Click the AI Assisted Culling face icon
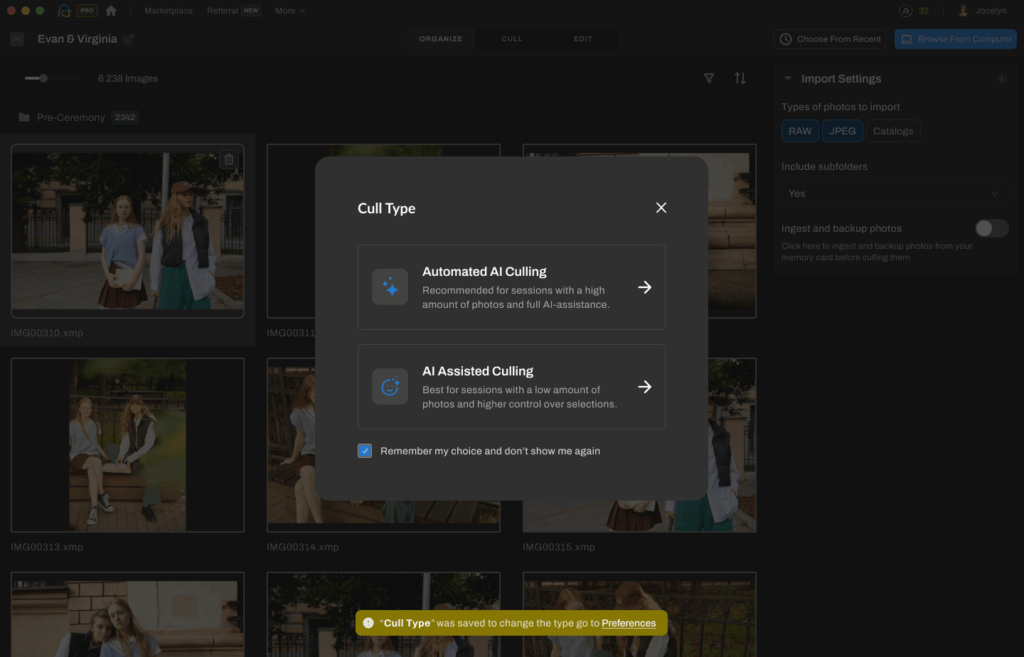 pyautogui.click(x=390, y=387)
